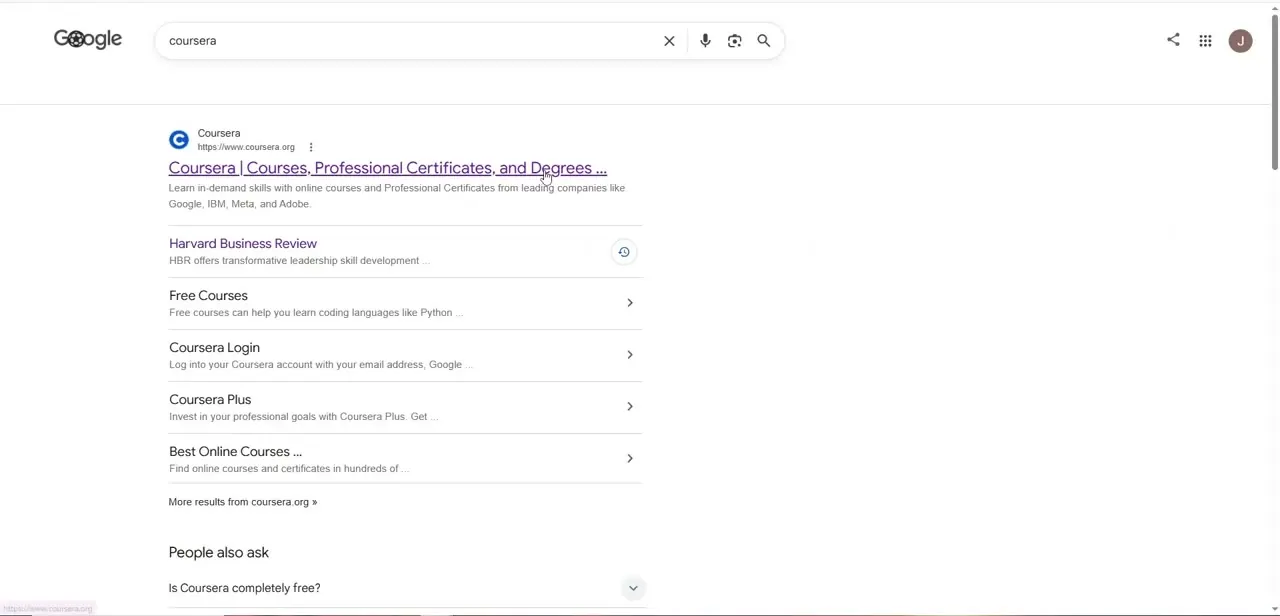Click the chevron beside Coursera Plus

click(630, 407)
